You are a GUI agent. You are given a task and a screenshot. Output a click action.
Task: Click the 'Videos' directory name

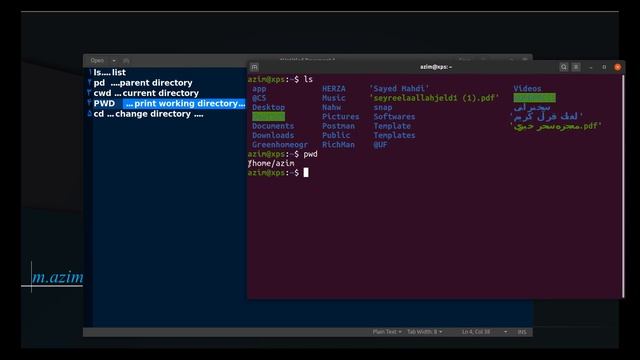point(527,89)
